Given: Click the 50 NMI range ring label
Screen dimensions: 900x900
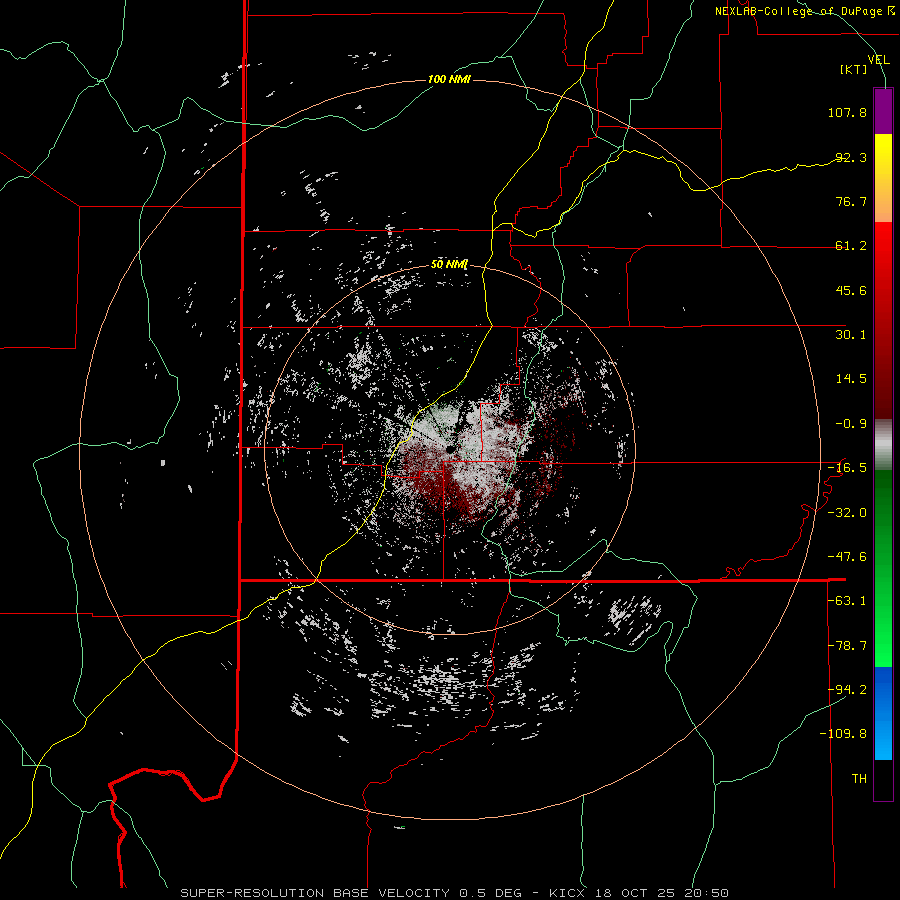Looking at the screenshot, I should [x=449, y=264].
